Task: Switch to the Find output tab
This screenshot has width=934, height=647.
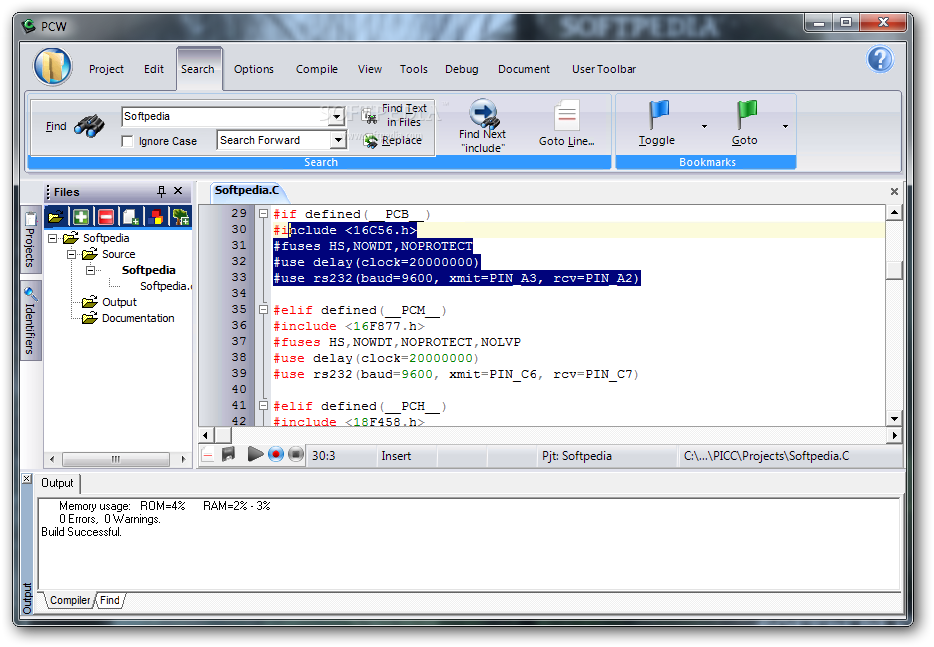Action: 110,600
